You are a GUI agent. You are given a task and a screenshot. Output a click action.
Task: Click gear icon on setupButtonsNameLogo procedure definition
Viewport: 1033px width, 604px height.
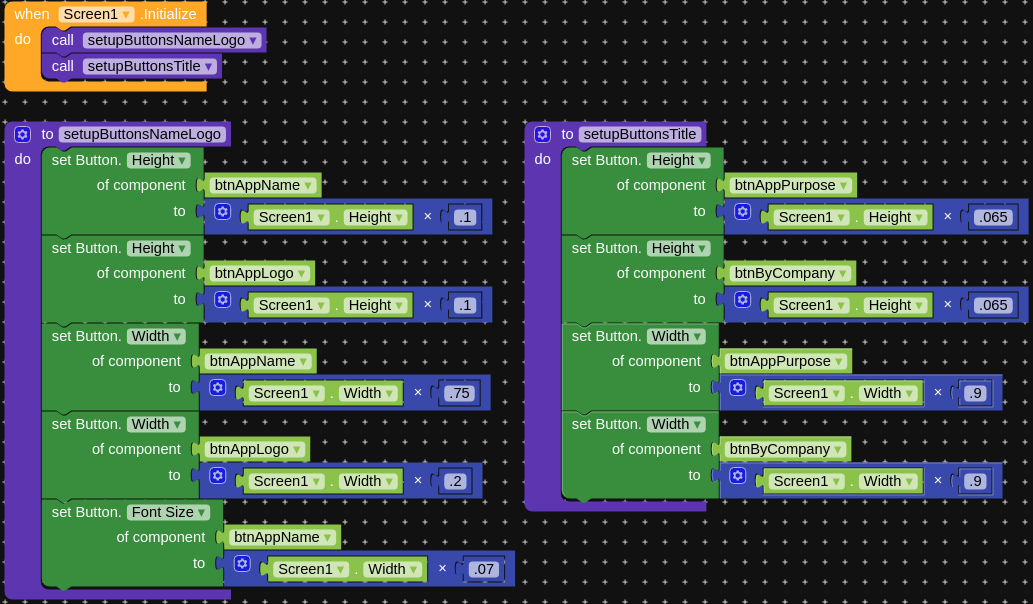tap(22, 134)
